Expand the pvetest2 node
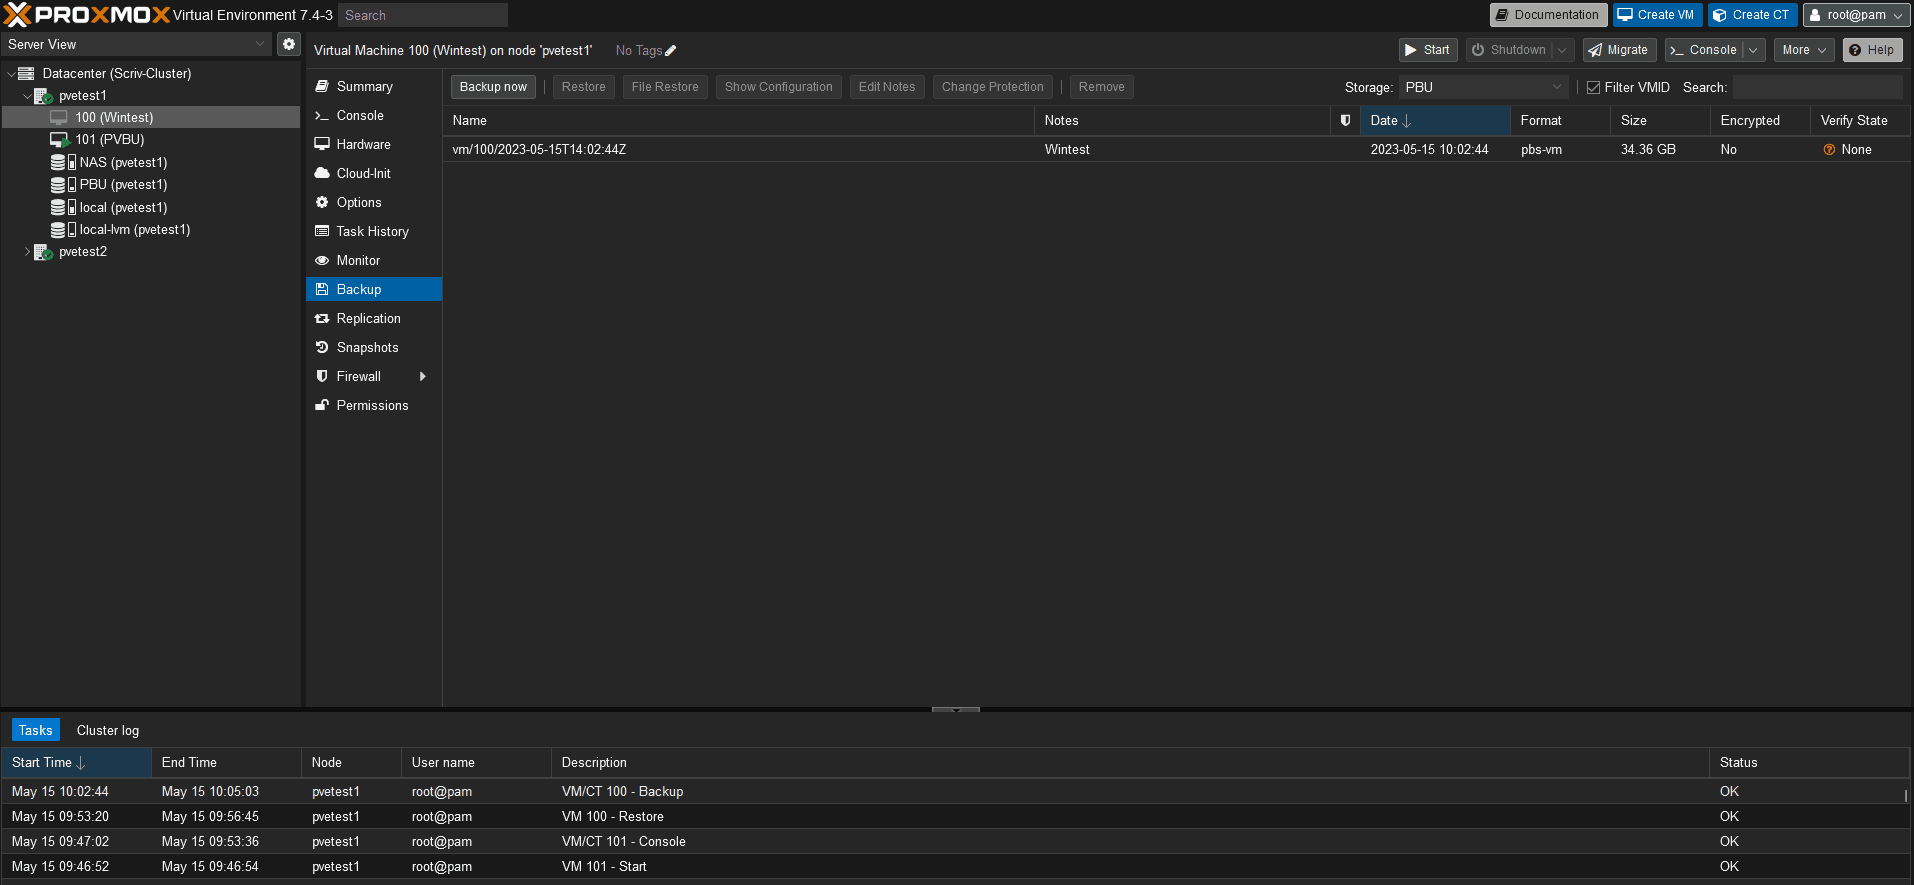 (27, 252)
